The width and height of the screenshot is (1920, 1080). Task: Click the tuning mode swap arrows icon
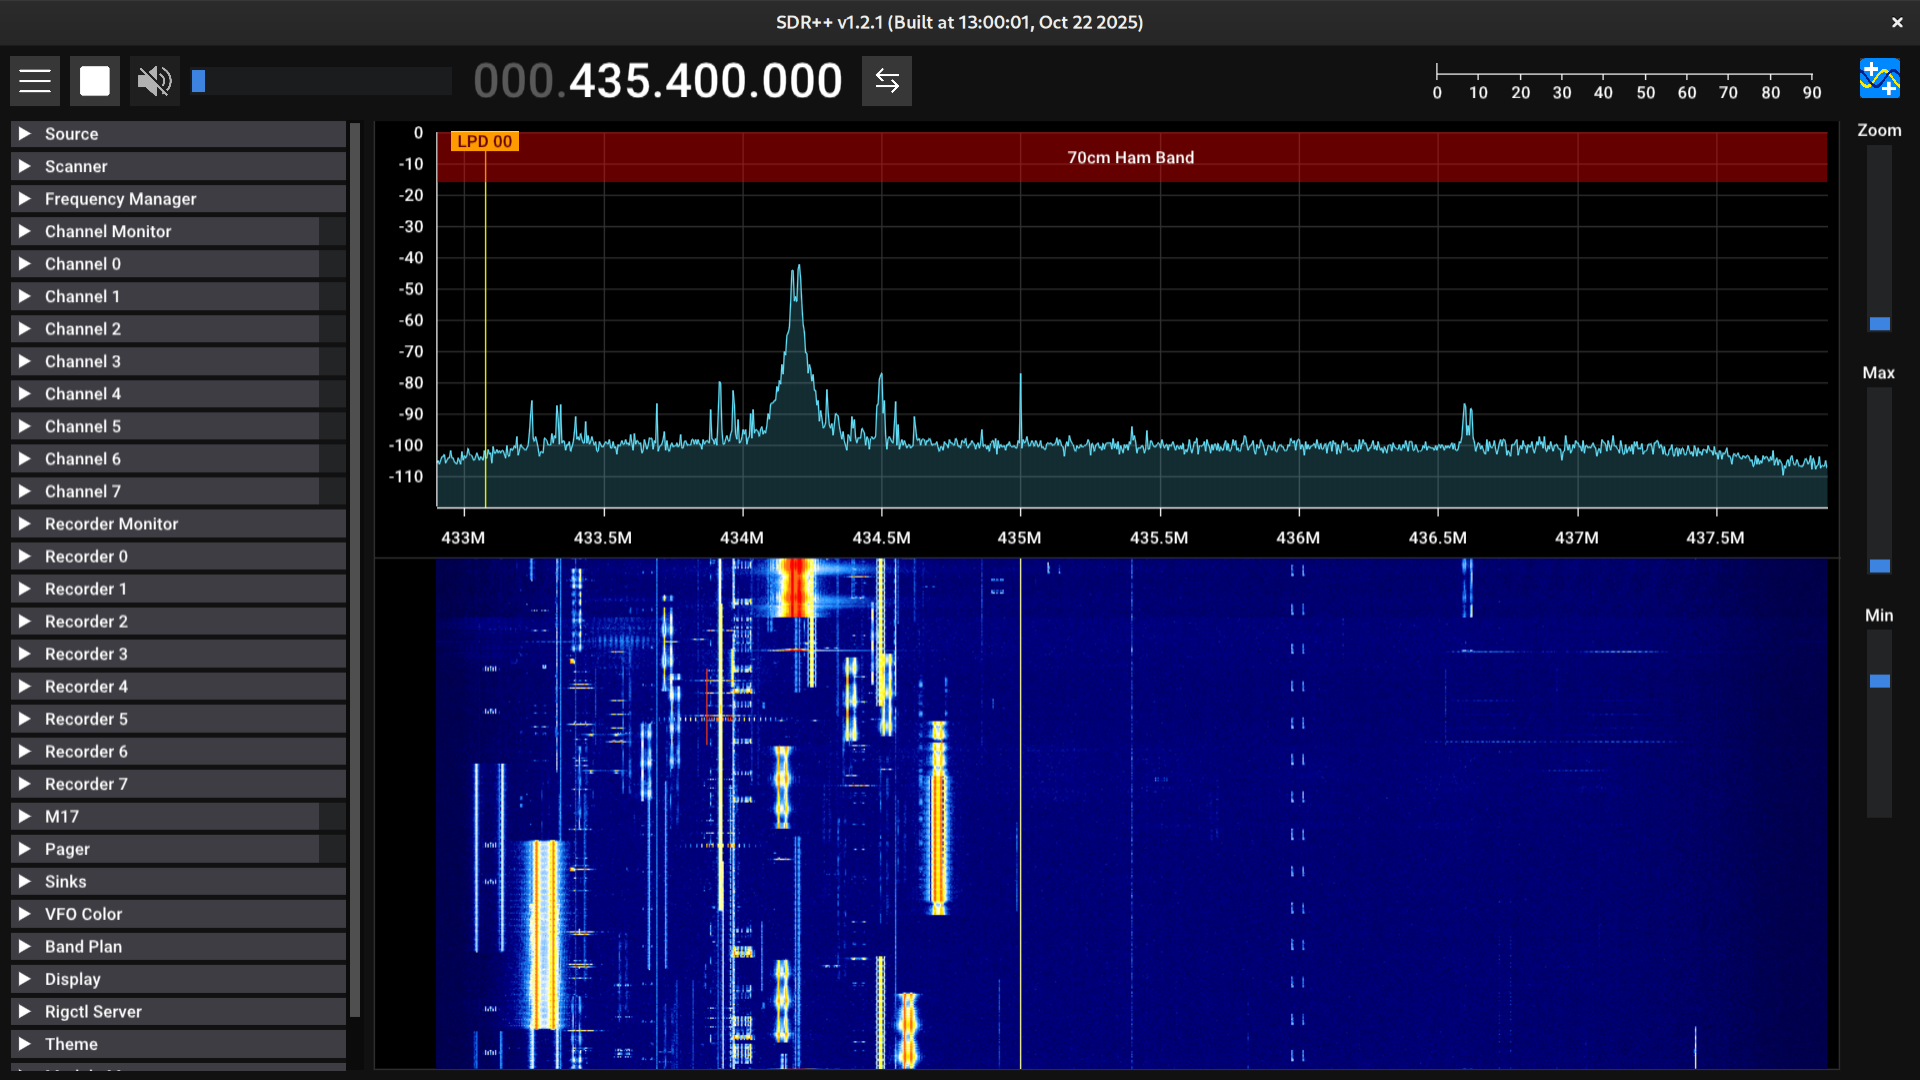887,81
